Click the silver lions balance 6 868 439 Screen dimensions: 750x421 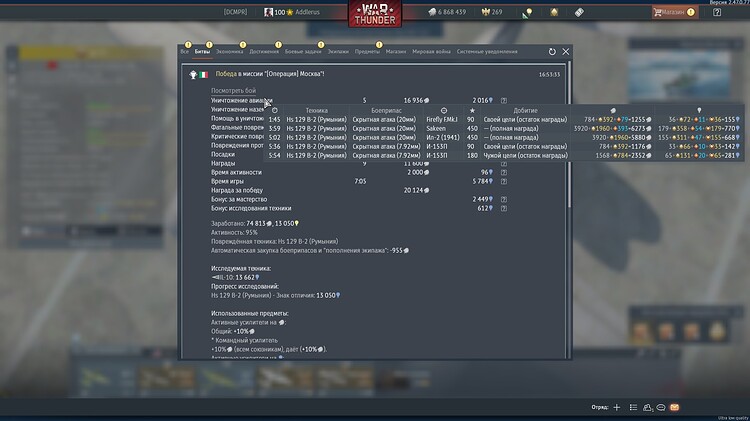(447, 12)
